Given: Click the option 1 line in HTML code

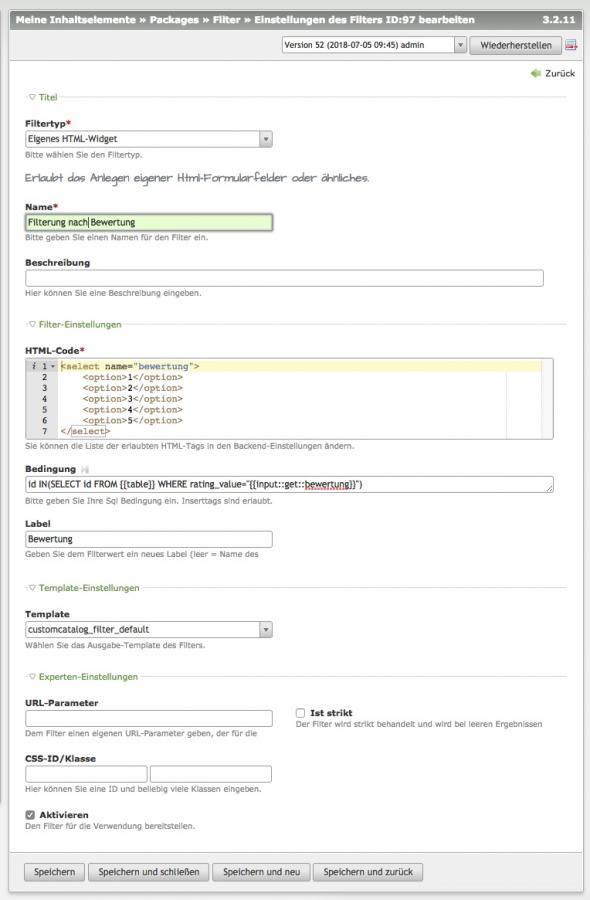Looking at the screenshot, I should coord(133,377).
